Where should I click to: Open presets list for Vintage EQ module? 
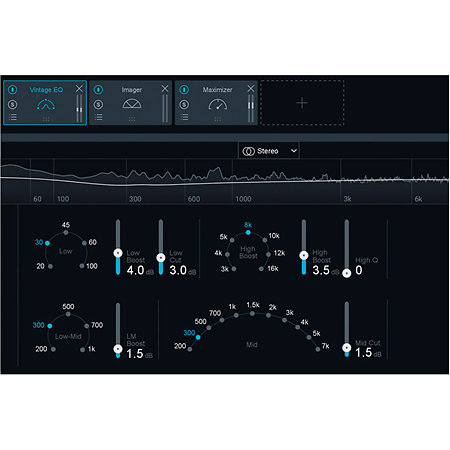13,117
